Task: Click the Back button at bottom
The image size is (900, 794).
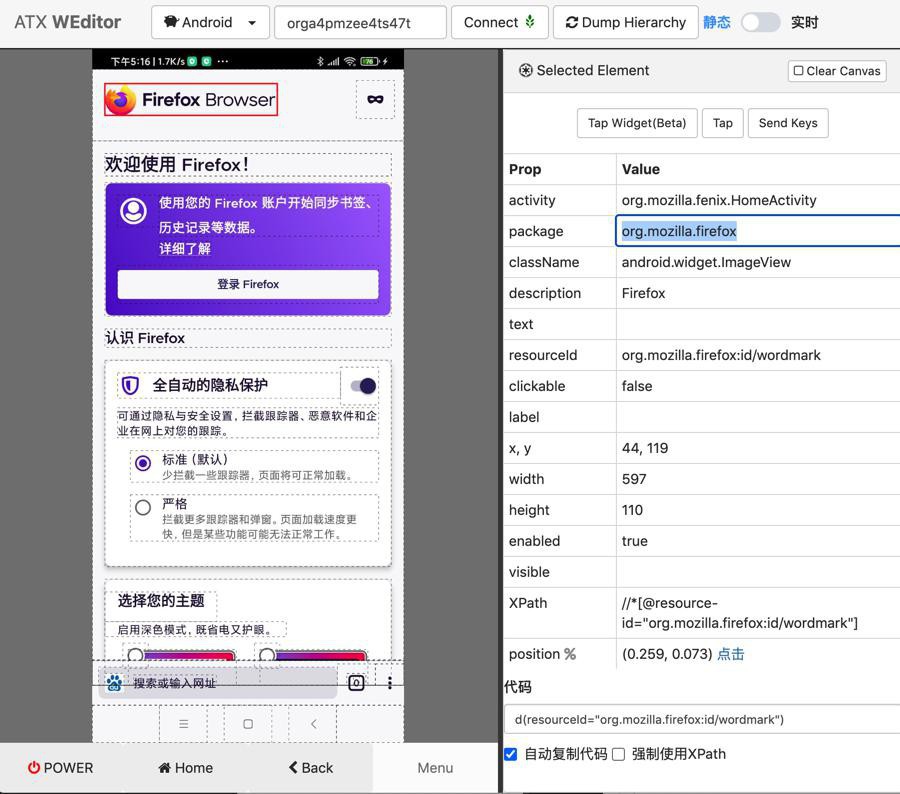Action: click(311, 768)
